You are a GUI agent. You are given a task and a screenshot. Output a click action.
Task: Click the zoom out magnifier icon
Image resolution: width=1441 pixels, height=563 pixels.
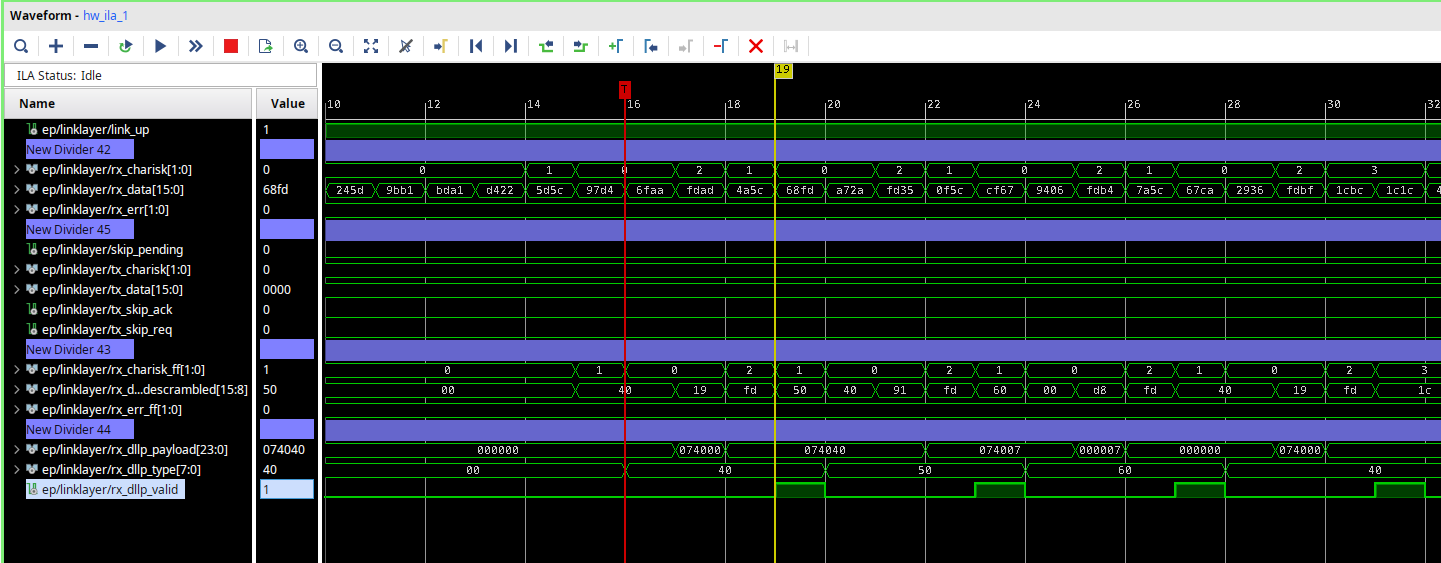click(x=336, y=46)
